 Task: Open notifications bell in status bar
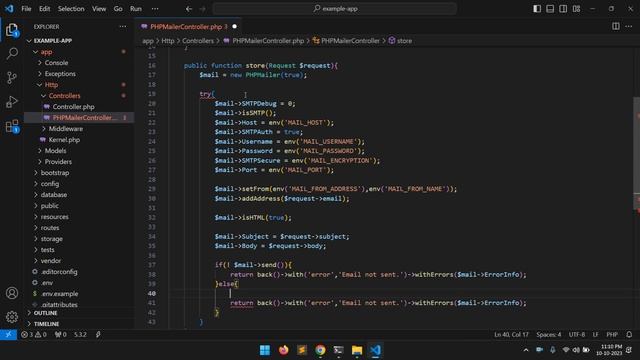(629, 335)
